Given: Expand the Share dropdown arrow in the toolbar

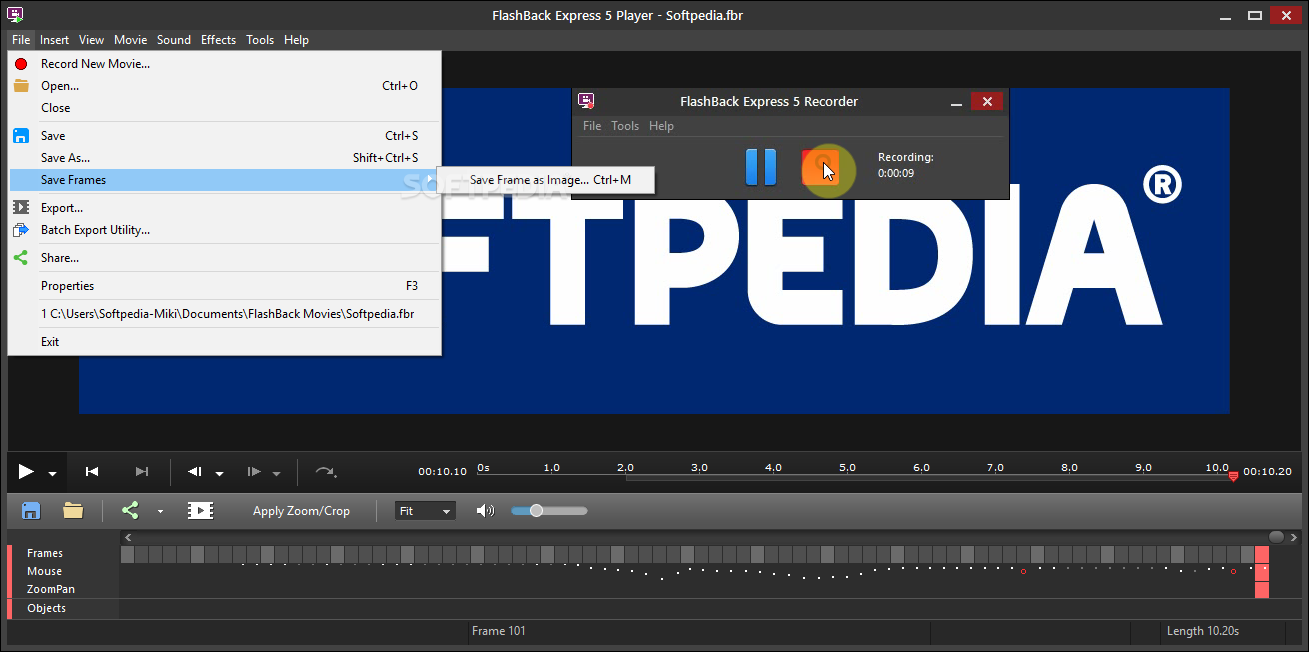Looking at the screenshot, I should click(160, 512).
